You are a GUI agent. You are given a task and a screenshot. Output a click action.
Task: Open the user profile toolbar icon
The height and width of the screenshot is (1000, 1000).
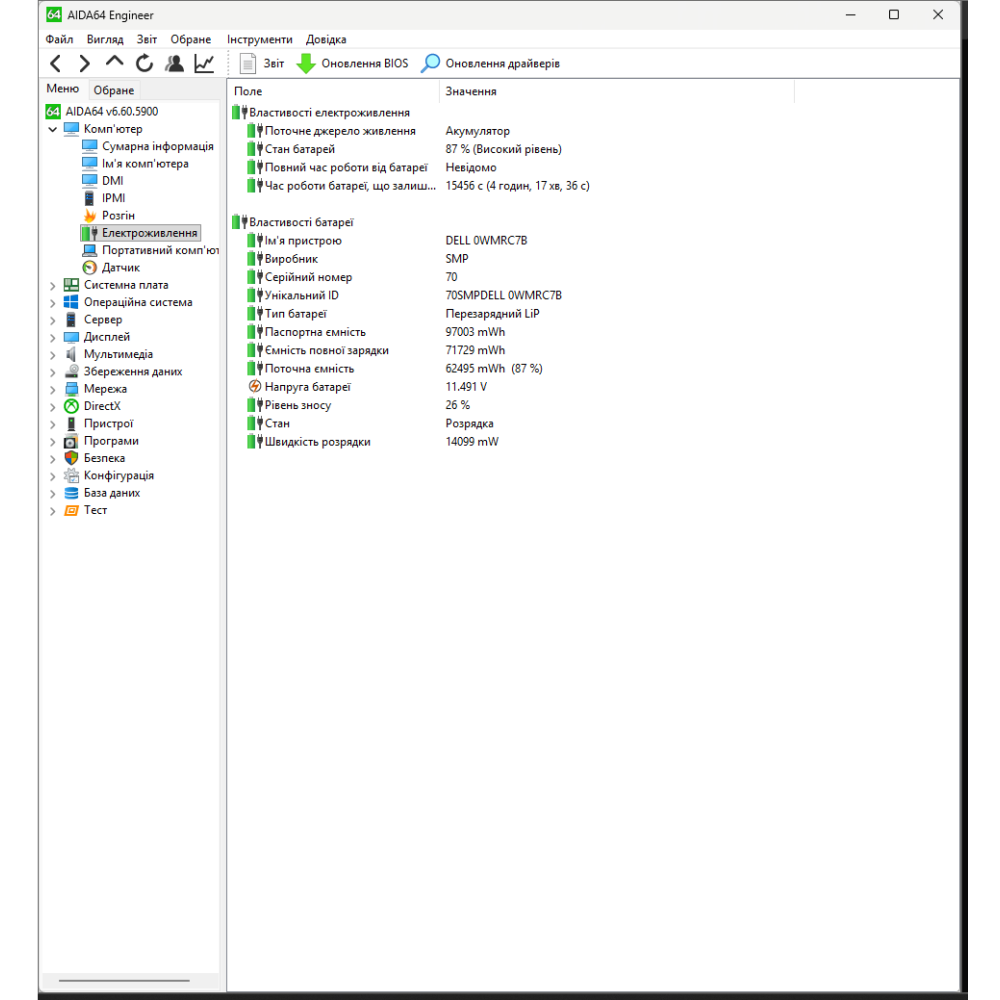click(x=175, y=64)
